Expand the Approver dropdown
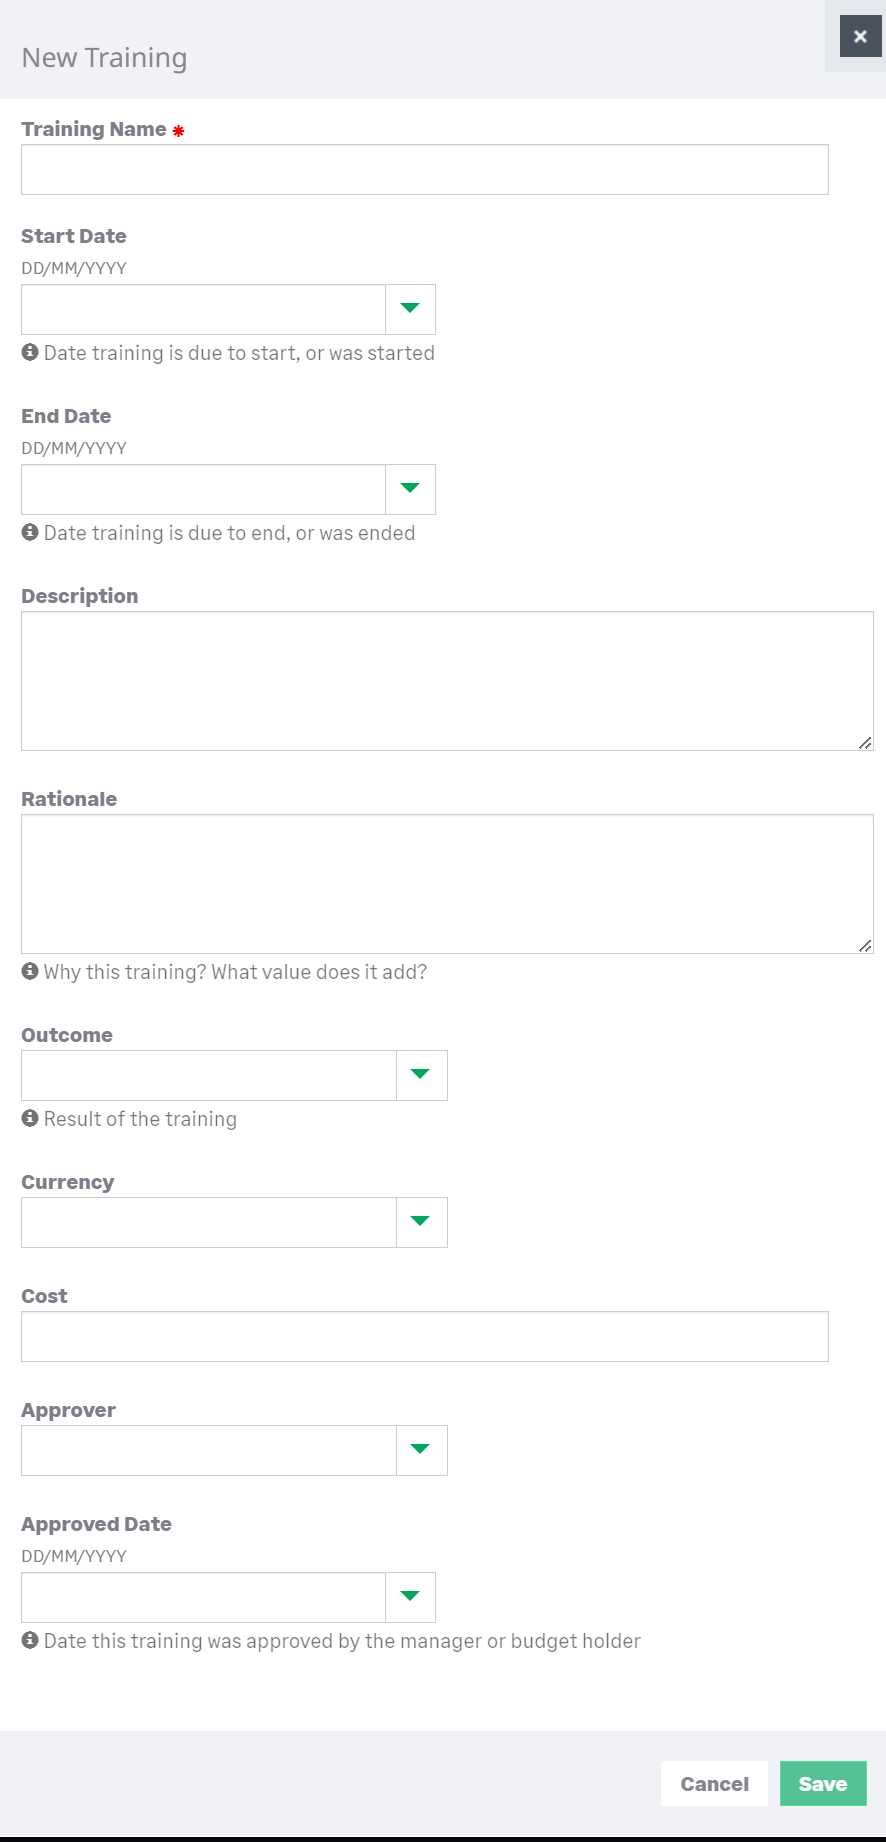 [x=421, y=1450]
